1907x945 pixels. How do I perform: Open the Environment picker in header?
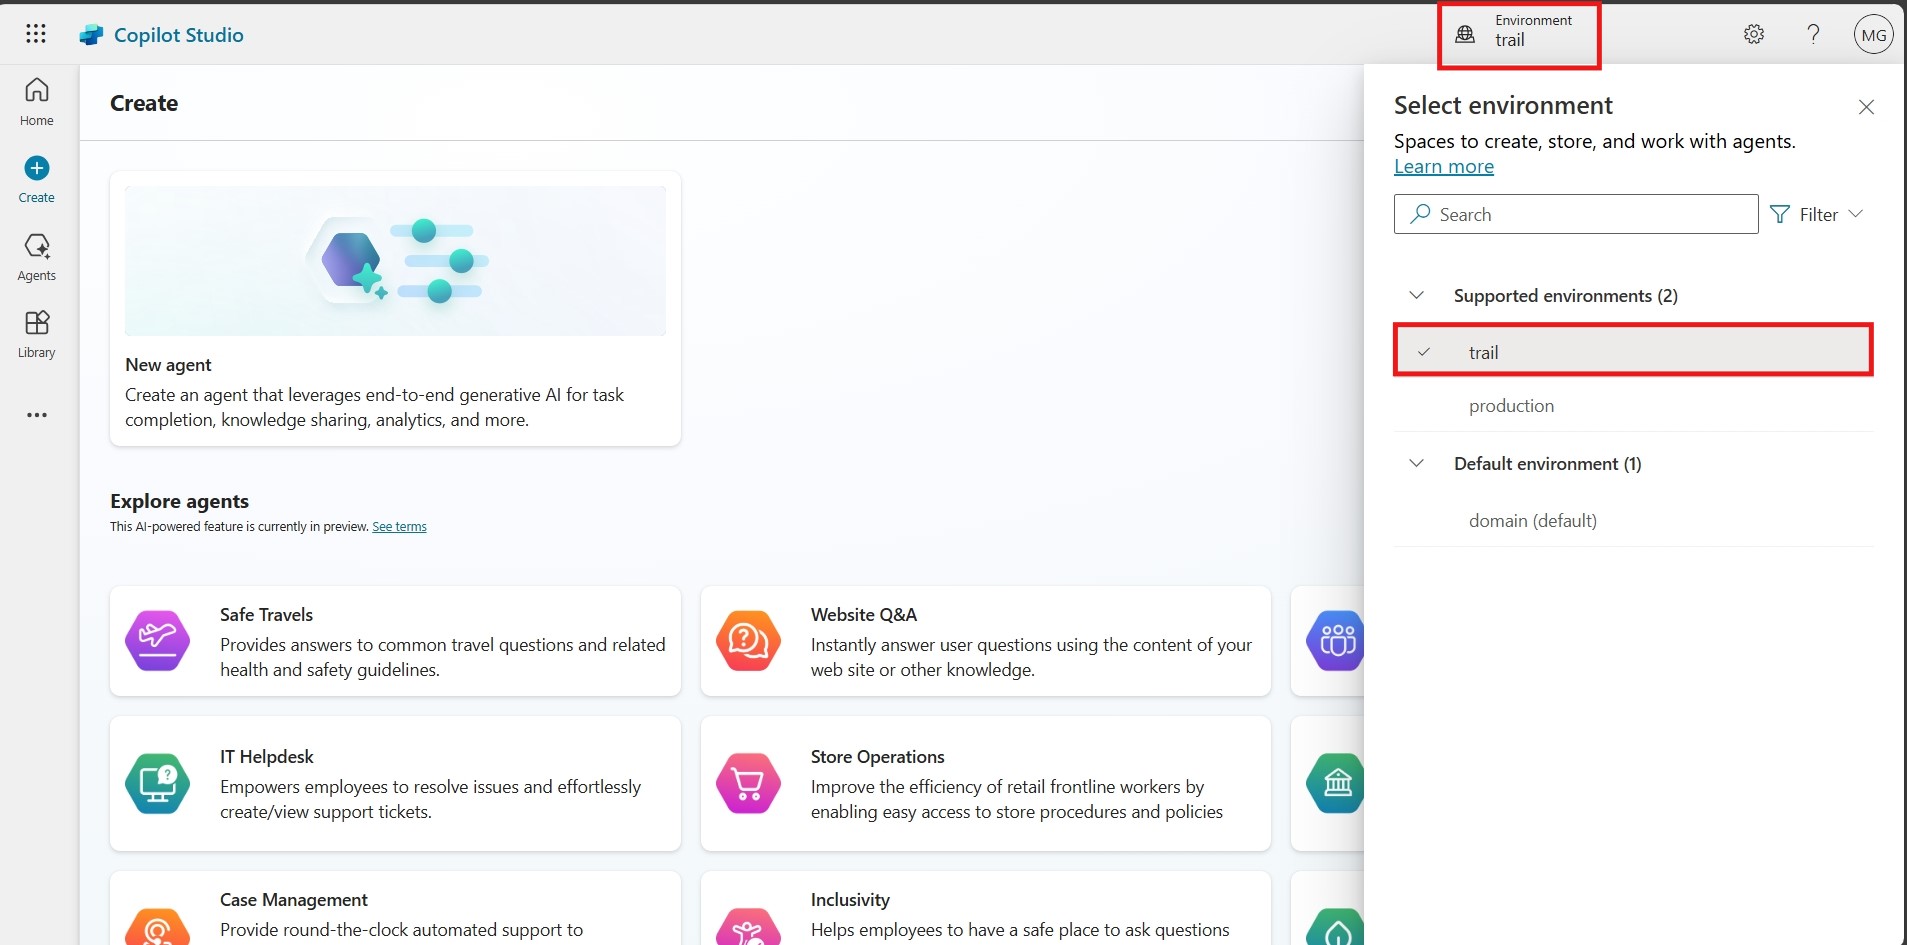pyautogui.click(x=1518, y=35)
